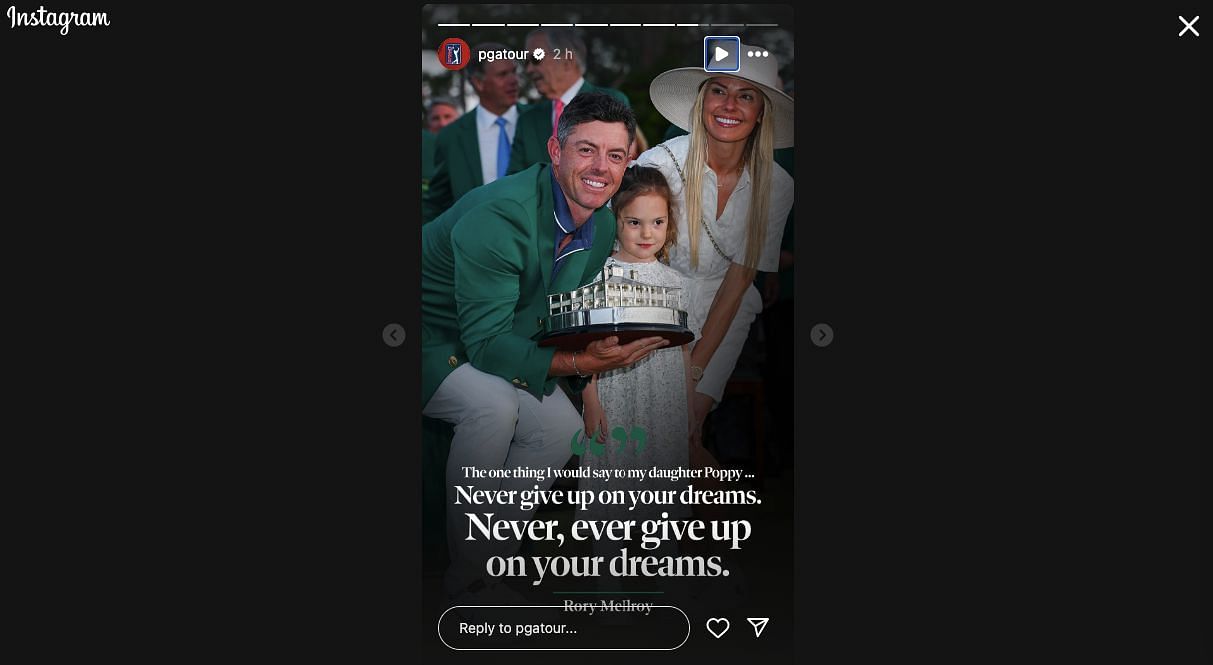Image resolution: width=1213 pixels, height=665 pixels.
Task: Resume the story with the play button
Action: point(722,54)
